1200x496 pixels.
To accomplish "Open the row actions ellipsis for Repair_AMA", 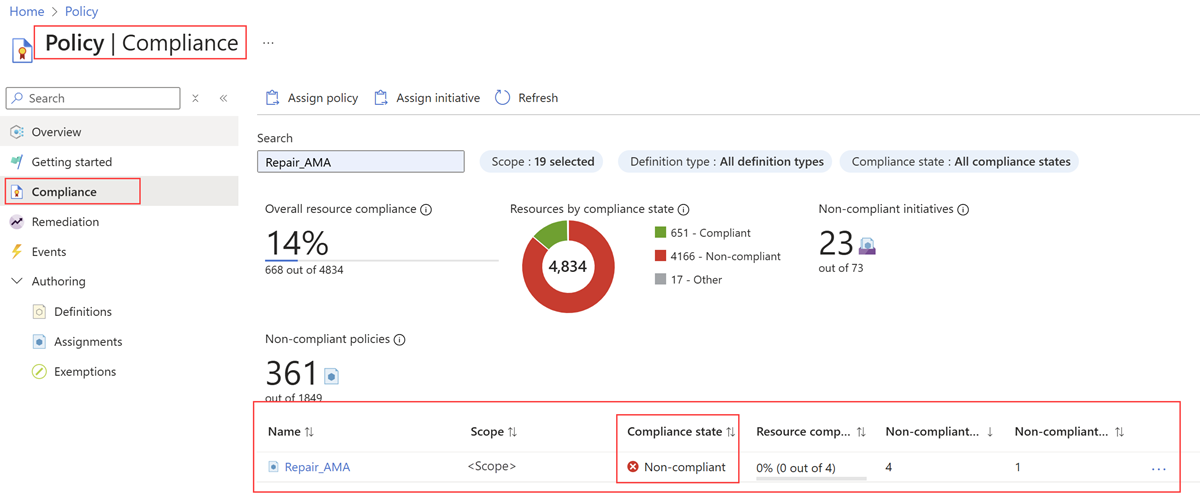I will pyautogui.click(x=1159, y=468).
